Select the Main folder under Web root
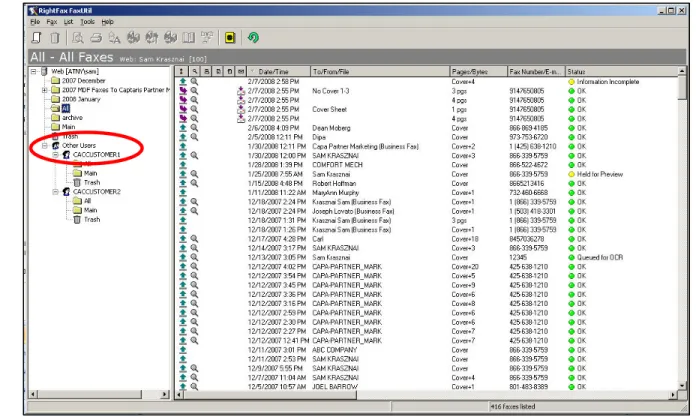The image size is (696, 417). (x=63, y=127)
